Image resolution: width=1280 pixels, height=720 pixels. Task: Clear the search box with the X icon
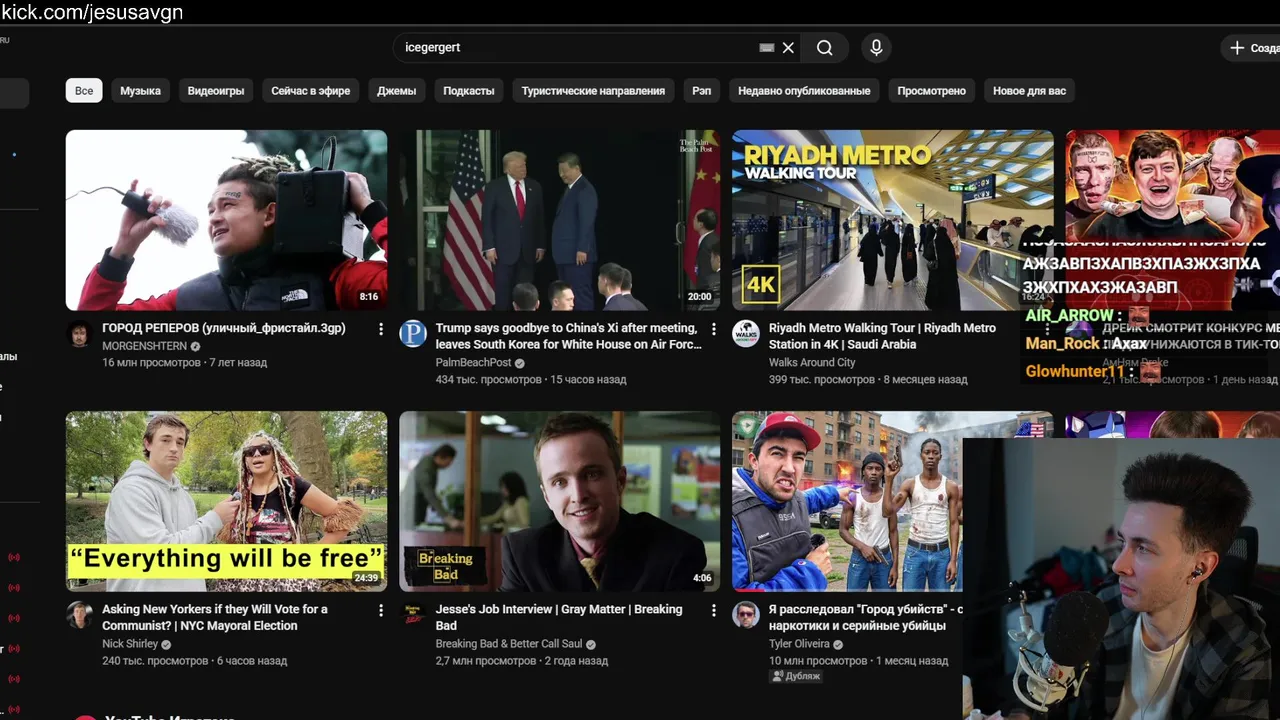[788, 47]
